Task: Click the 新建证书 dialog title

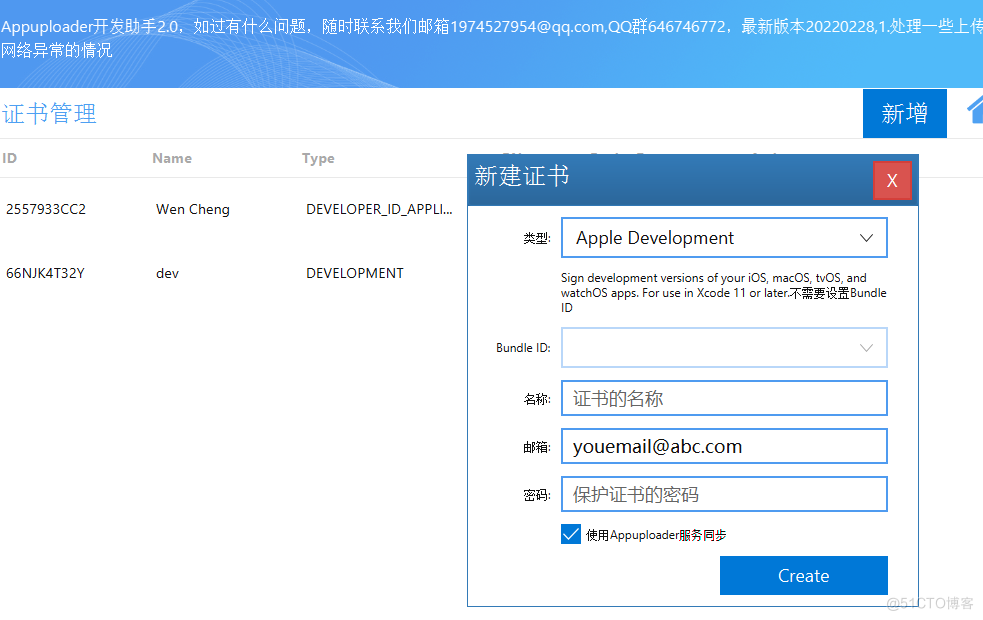Action: (522, 176)
